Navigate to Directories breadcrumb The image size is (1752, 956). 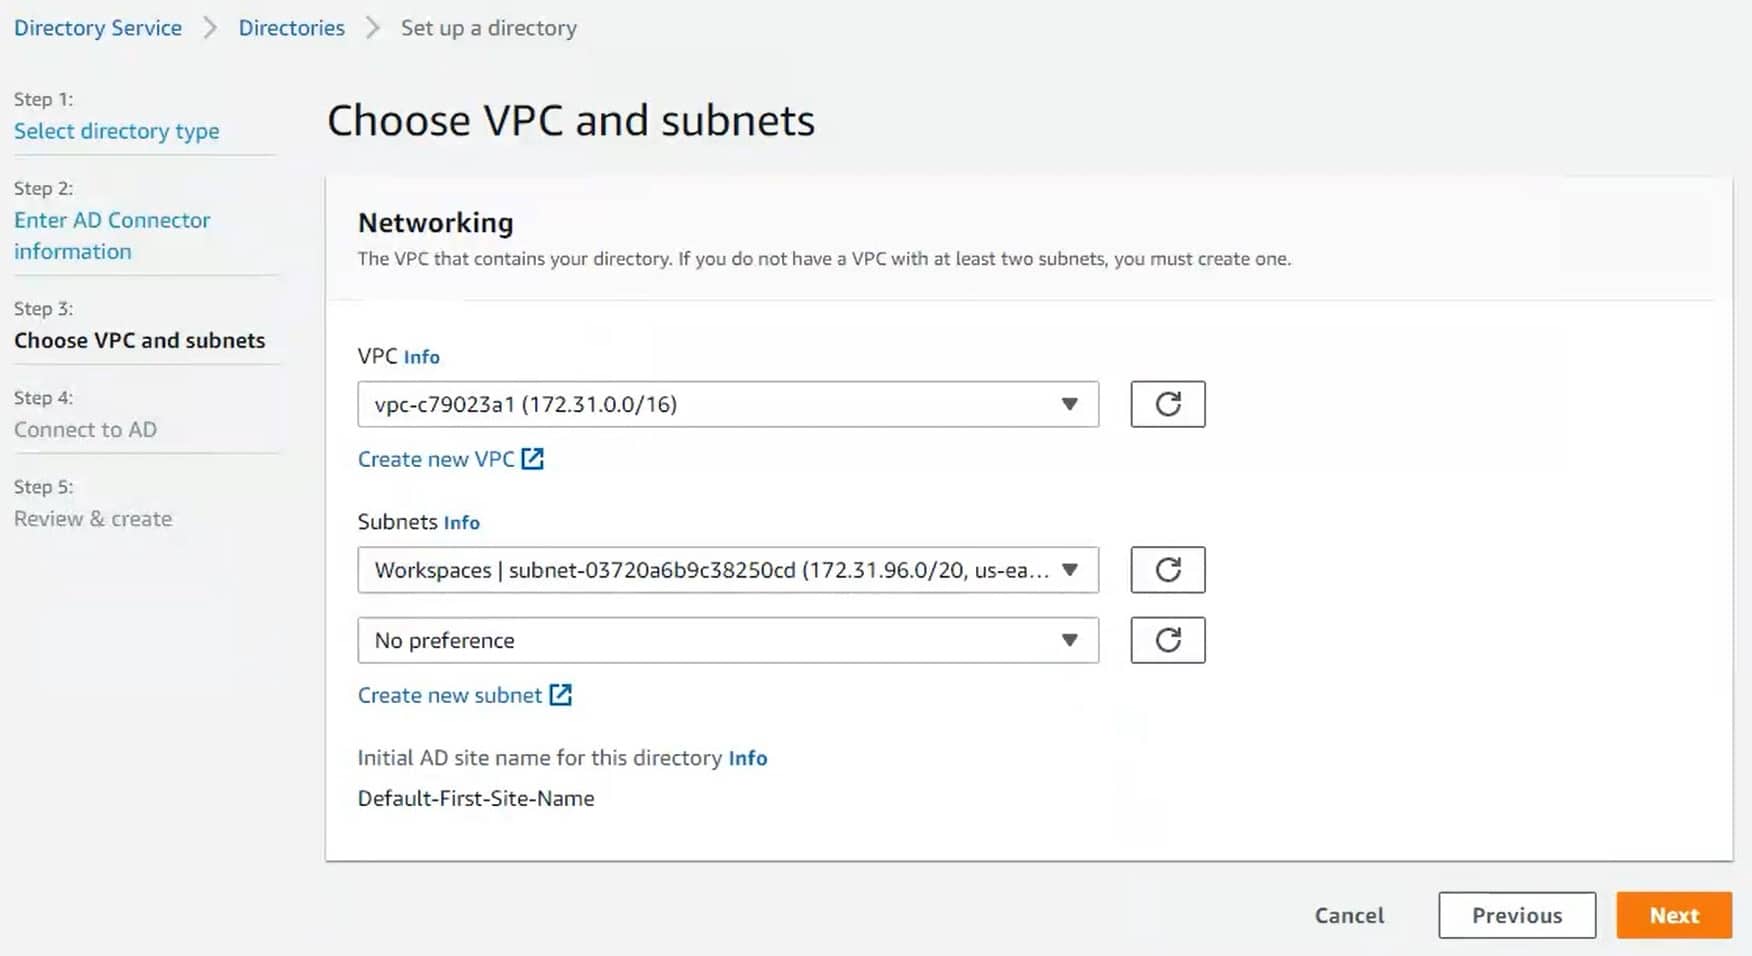[x=291, y=28]
